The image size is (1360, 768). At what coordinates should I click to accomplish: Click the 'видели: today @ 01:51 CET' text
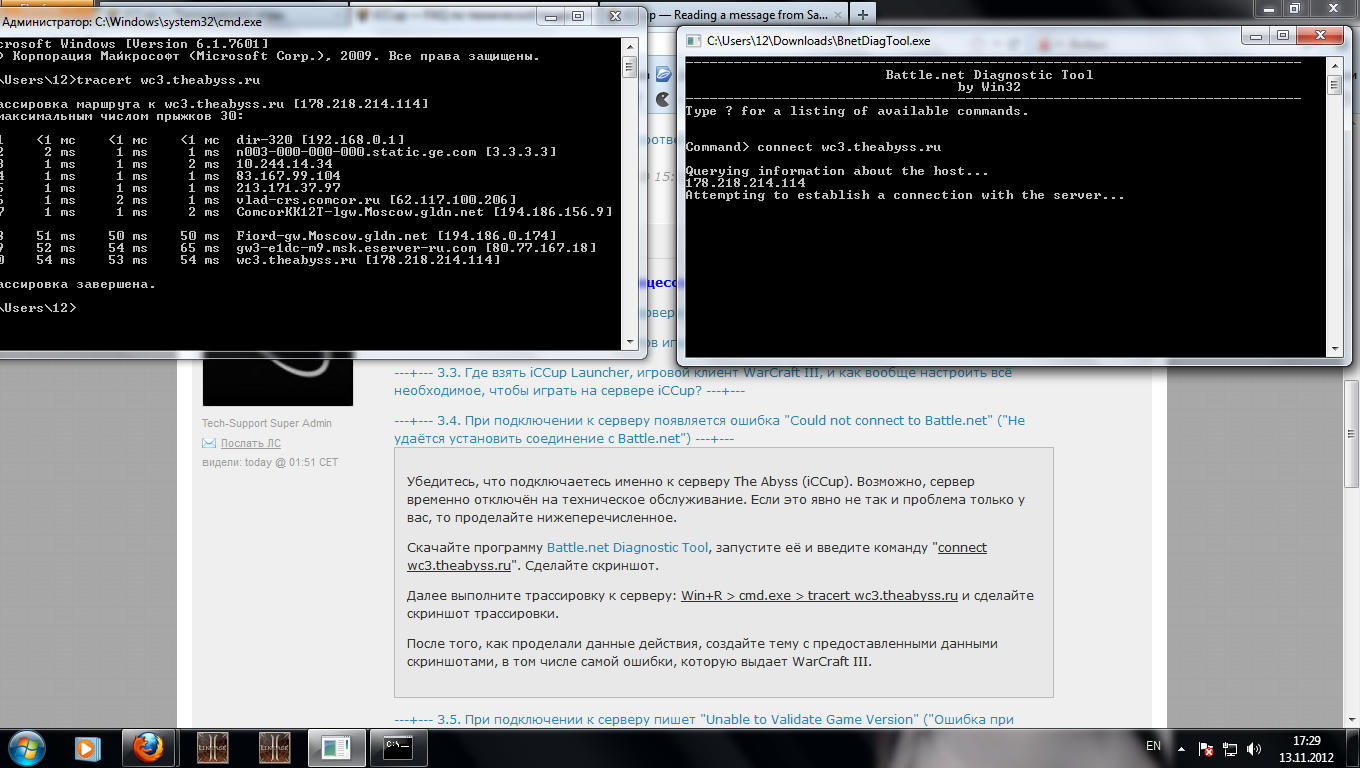pyautogui.click(x=270, y=462)
